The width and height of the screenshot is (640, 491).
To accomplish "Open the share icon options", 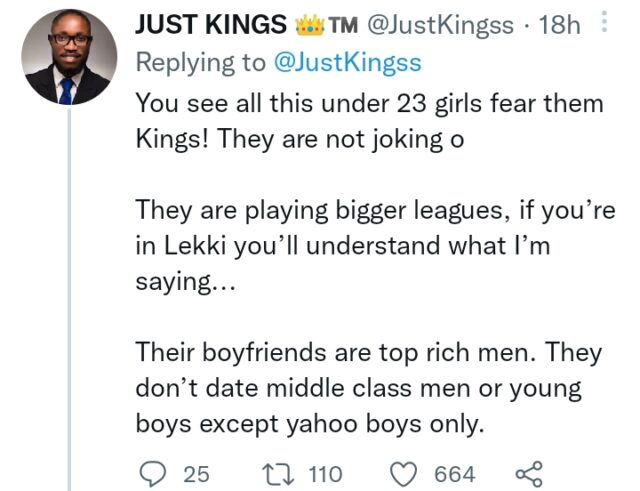I will coord(526,472).
